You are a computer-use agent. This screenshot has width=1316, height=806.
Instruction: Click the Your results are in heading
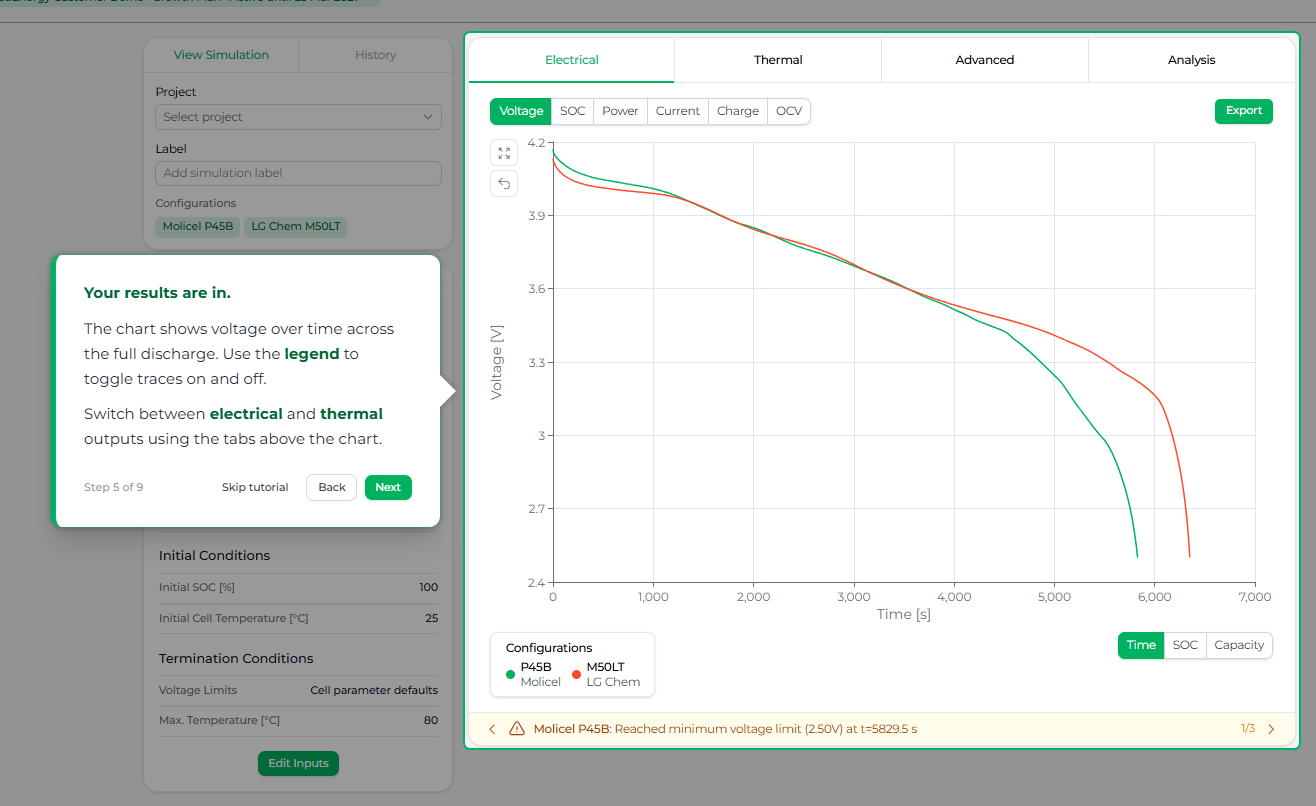click(x=157, y=293)
